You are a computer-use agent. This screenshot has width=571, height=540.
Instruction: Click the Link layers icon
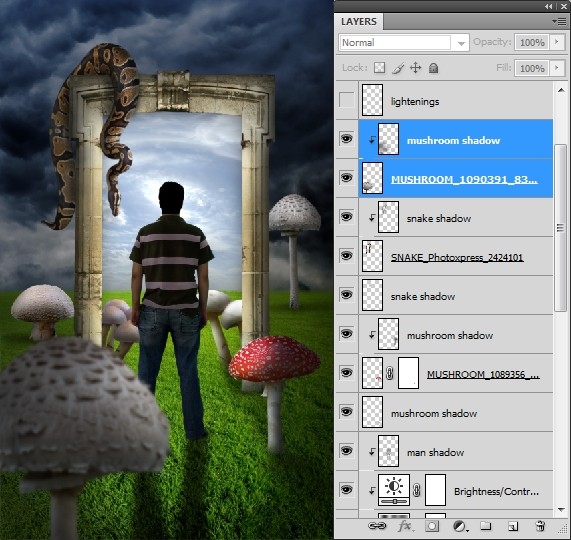point(377,526)
